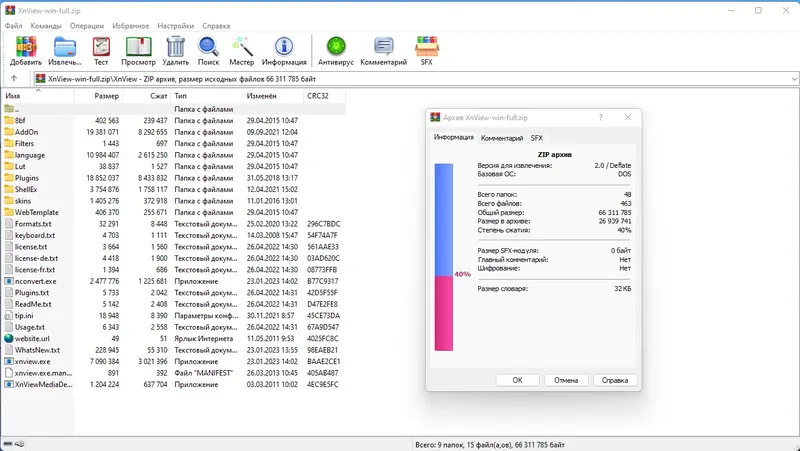Click the dialog help question mark

601,117
